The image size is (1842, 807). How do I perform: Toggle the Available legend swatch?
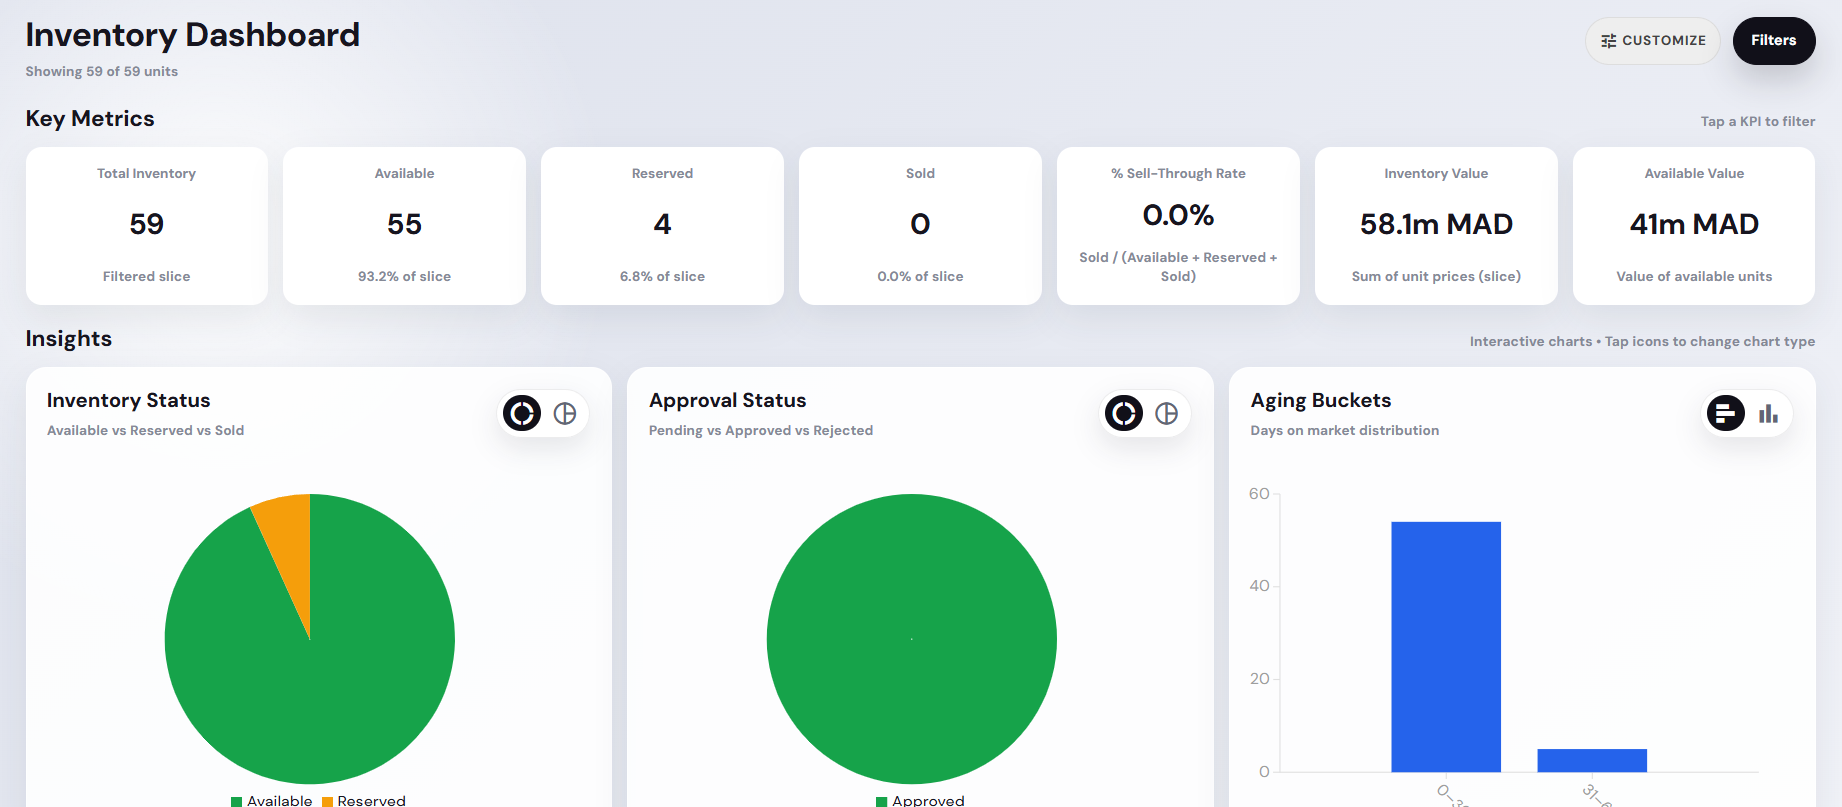tap(237, 801)
